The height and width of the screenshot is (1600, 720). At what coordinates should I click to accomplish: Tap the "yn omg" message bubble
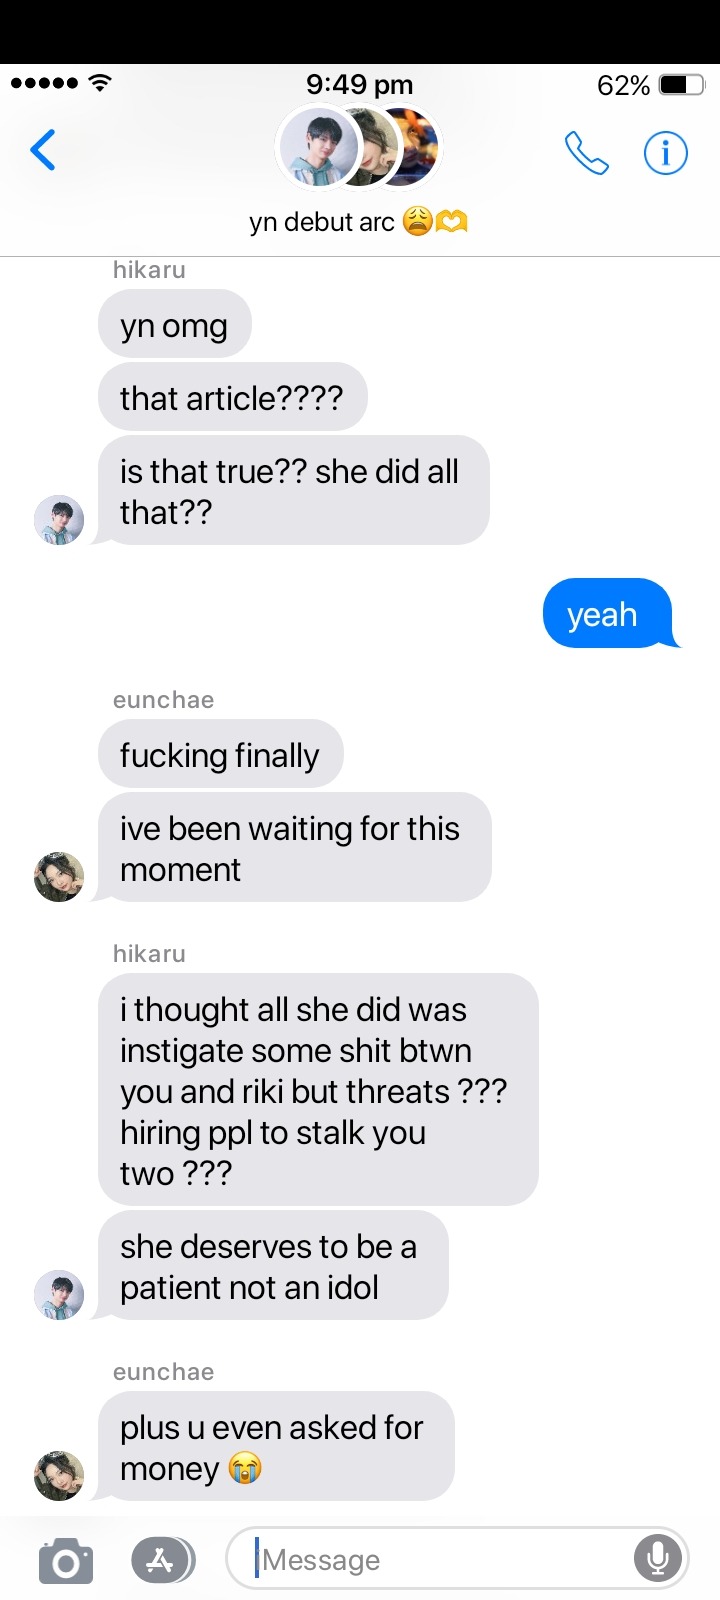click(175, 324)
